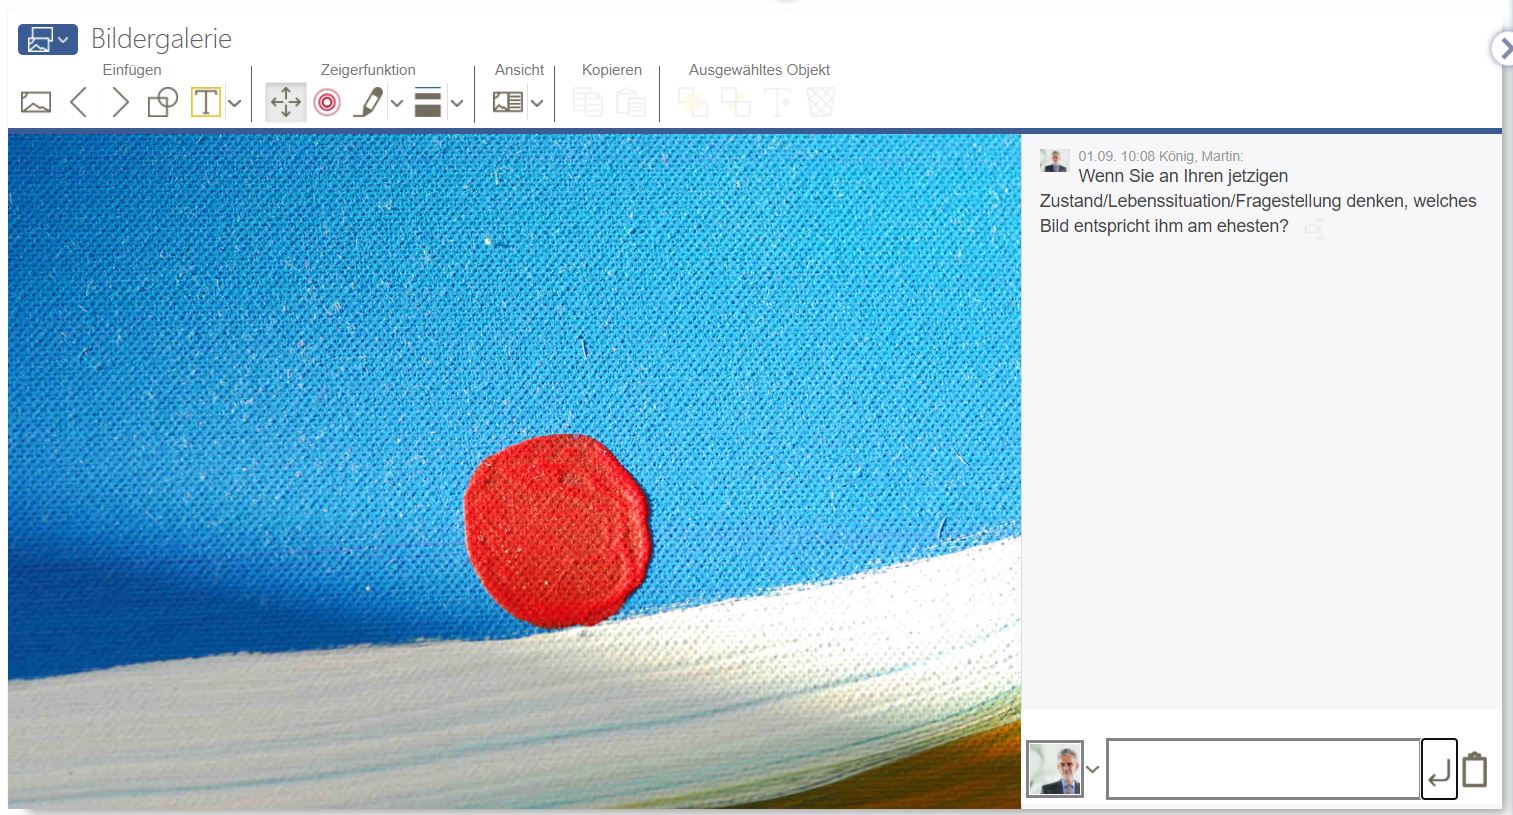
Task: Click the bring-to-front icon for selected object
Action: click(693, 102)
